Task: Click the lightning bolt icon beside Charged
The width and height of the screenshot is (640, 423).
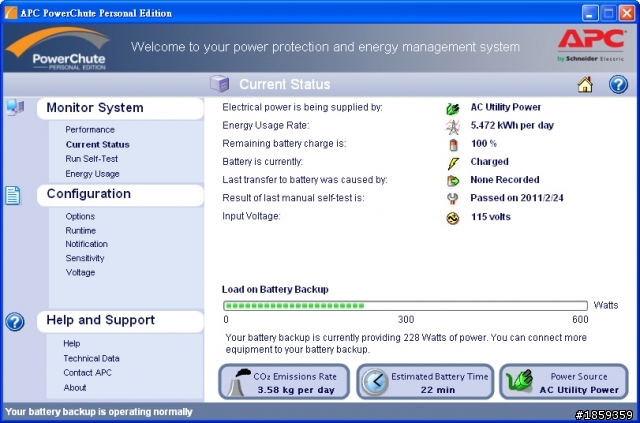Action: point(453,163)
